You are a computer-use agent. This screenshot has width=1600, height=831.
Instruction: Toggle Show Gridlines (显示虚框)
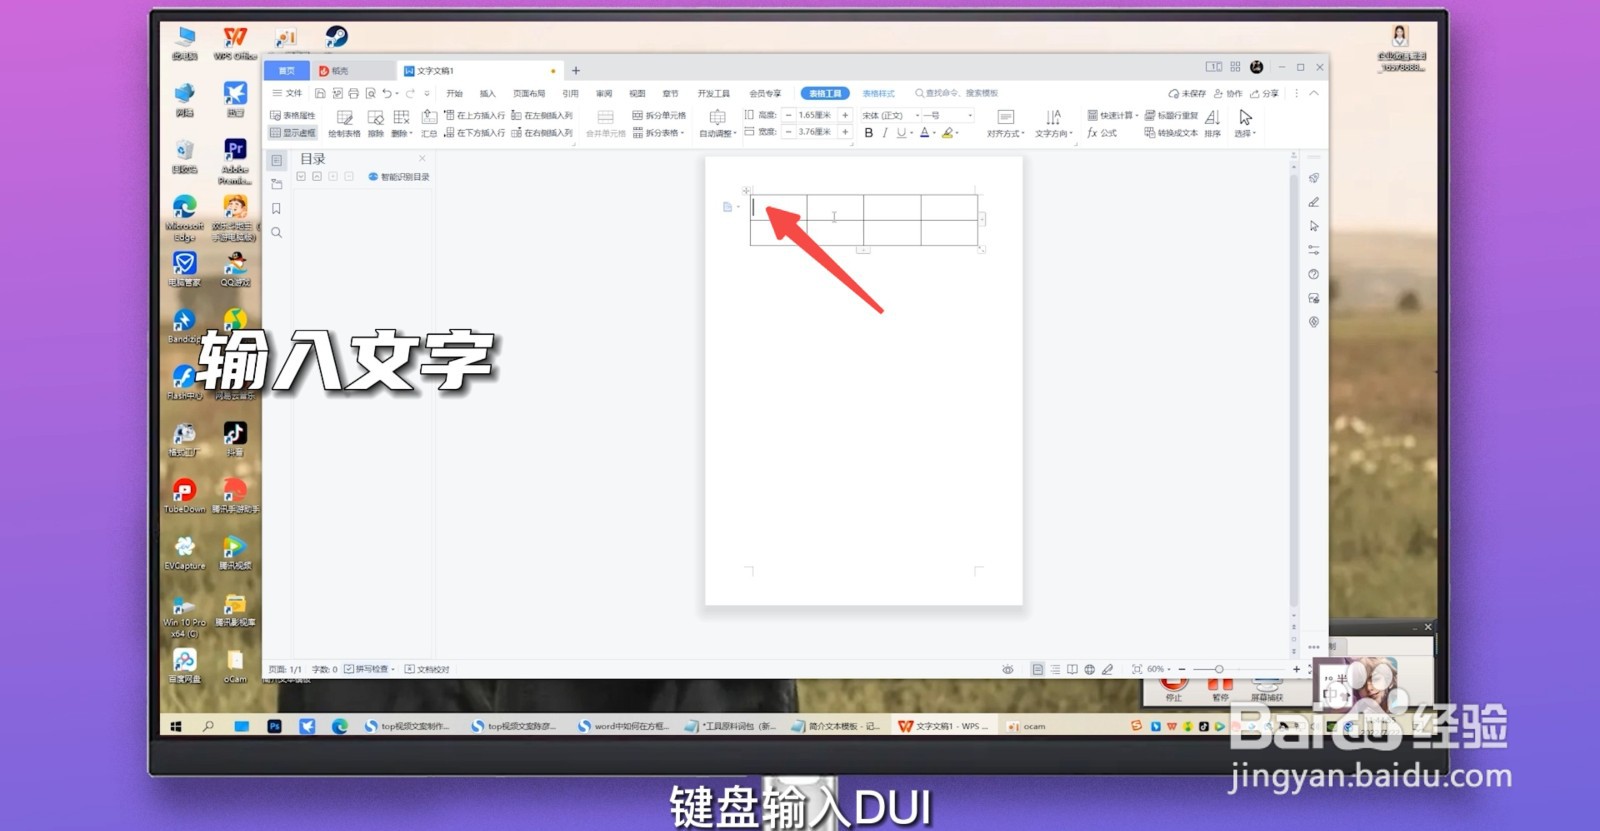click(293, 133)
